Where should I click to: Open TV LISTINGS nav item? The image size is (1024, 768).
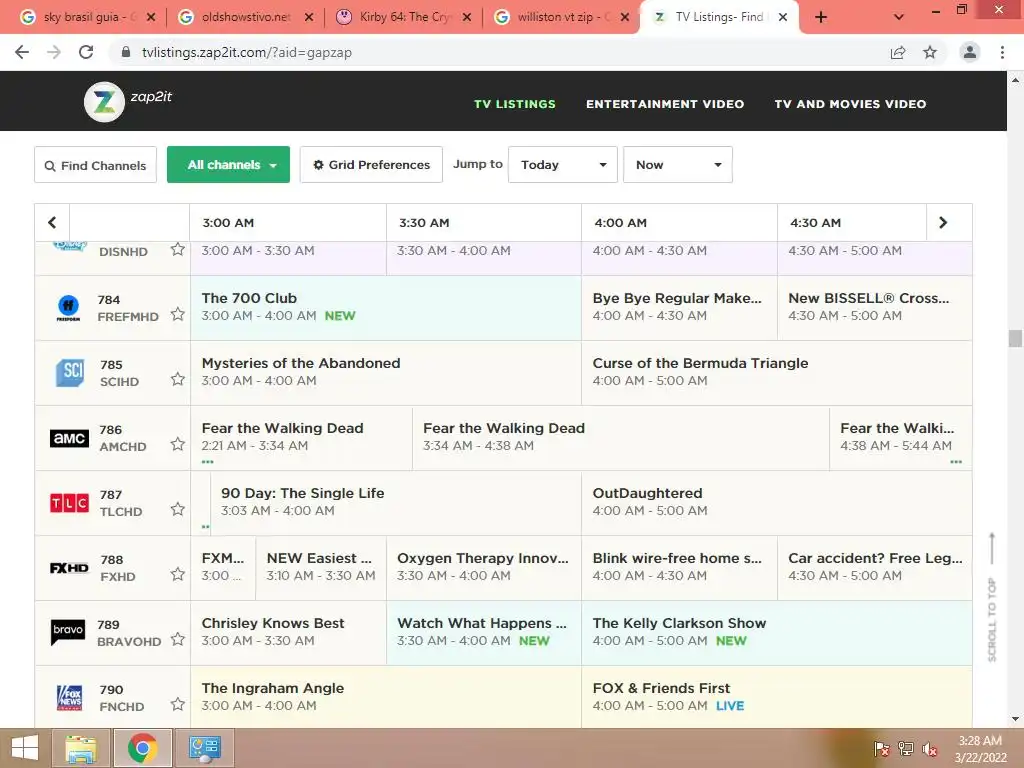pyautogui.click(x=515, y=104)
